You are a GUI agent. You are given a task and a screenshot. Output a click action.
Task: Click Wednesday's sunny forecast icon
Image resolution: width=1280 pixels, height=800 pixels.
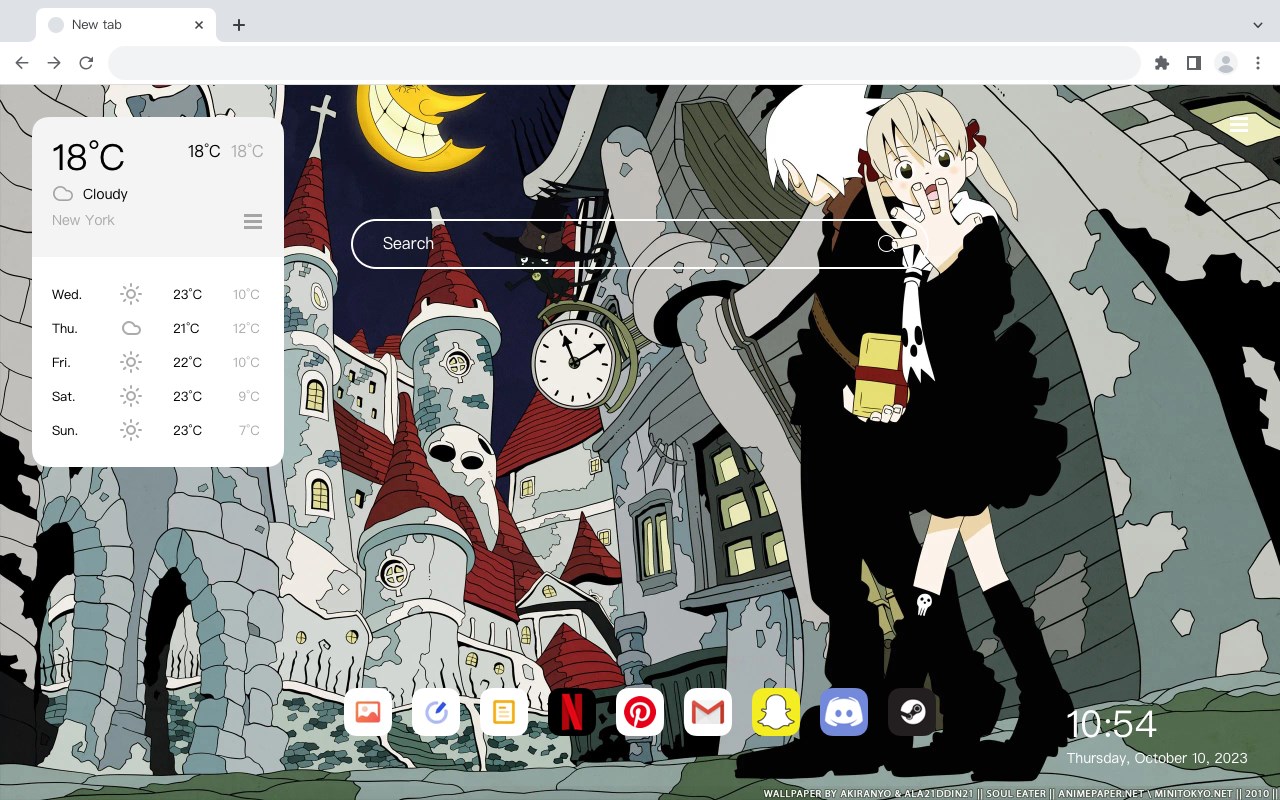[131, 294]
